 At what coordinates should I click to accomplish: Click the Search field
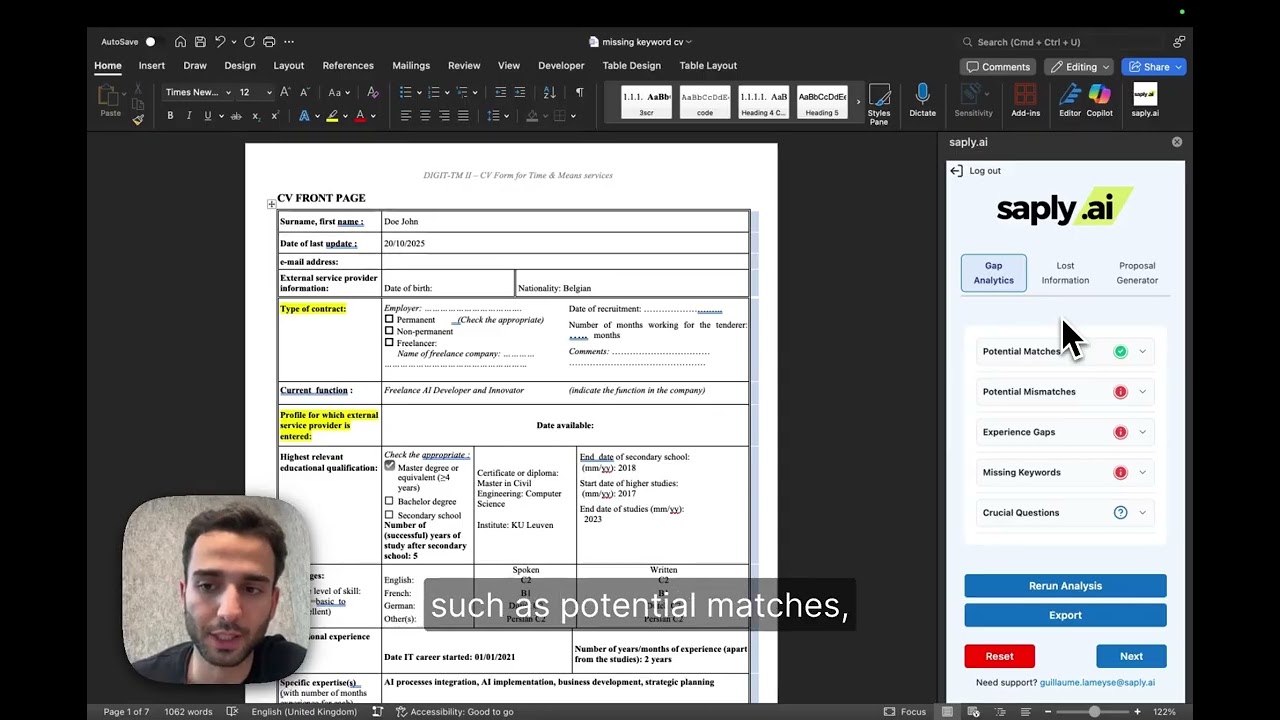tap(1060, 42)
